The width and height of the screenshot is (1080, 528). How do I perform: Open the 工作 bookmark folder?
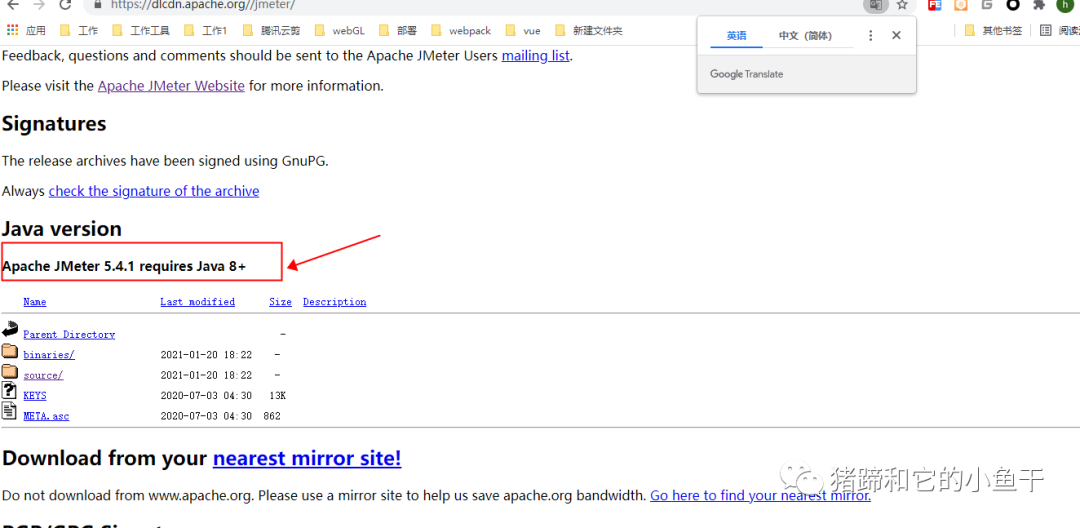click(79, 30)
